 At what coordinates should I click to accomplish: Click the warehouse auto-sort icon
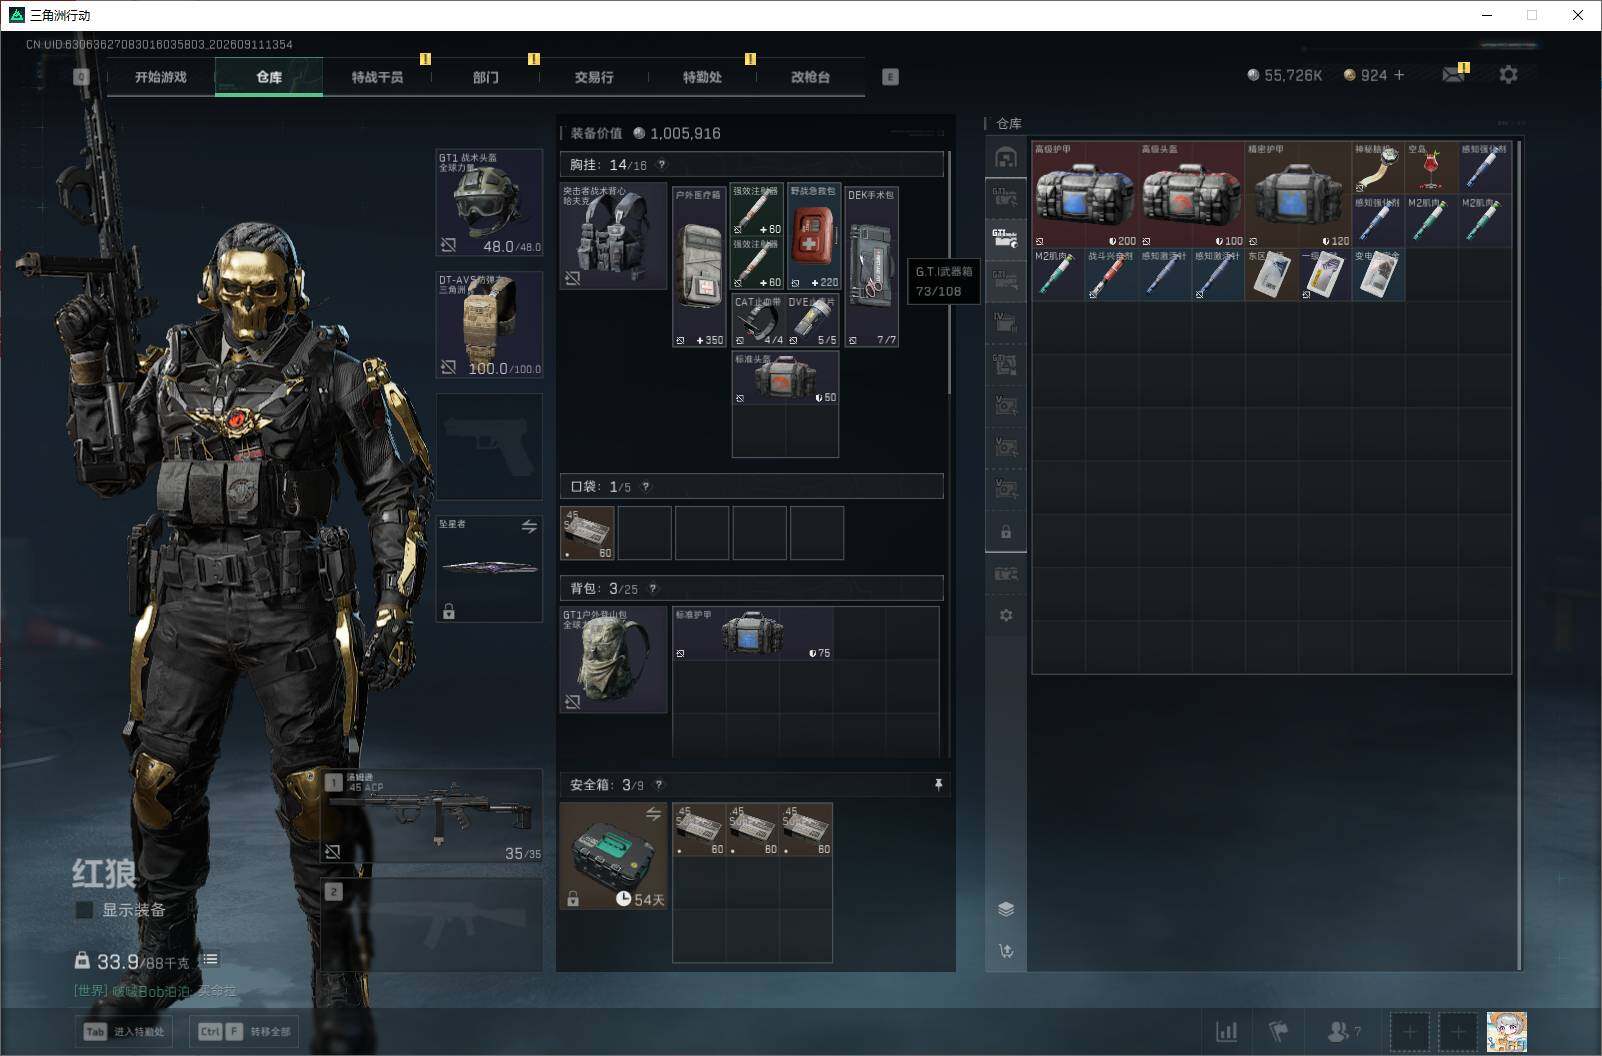(x=1006, y=951)
